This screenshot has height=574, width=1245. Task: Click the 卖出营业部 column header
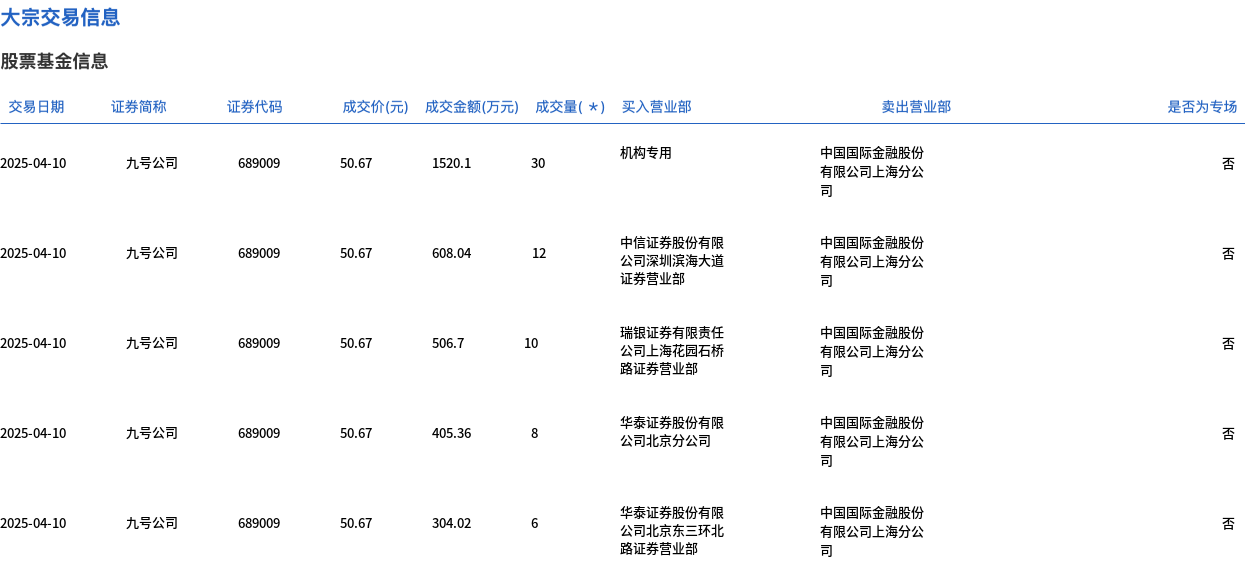(x=916, y=107)
